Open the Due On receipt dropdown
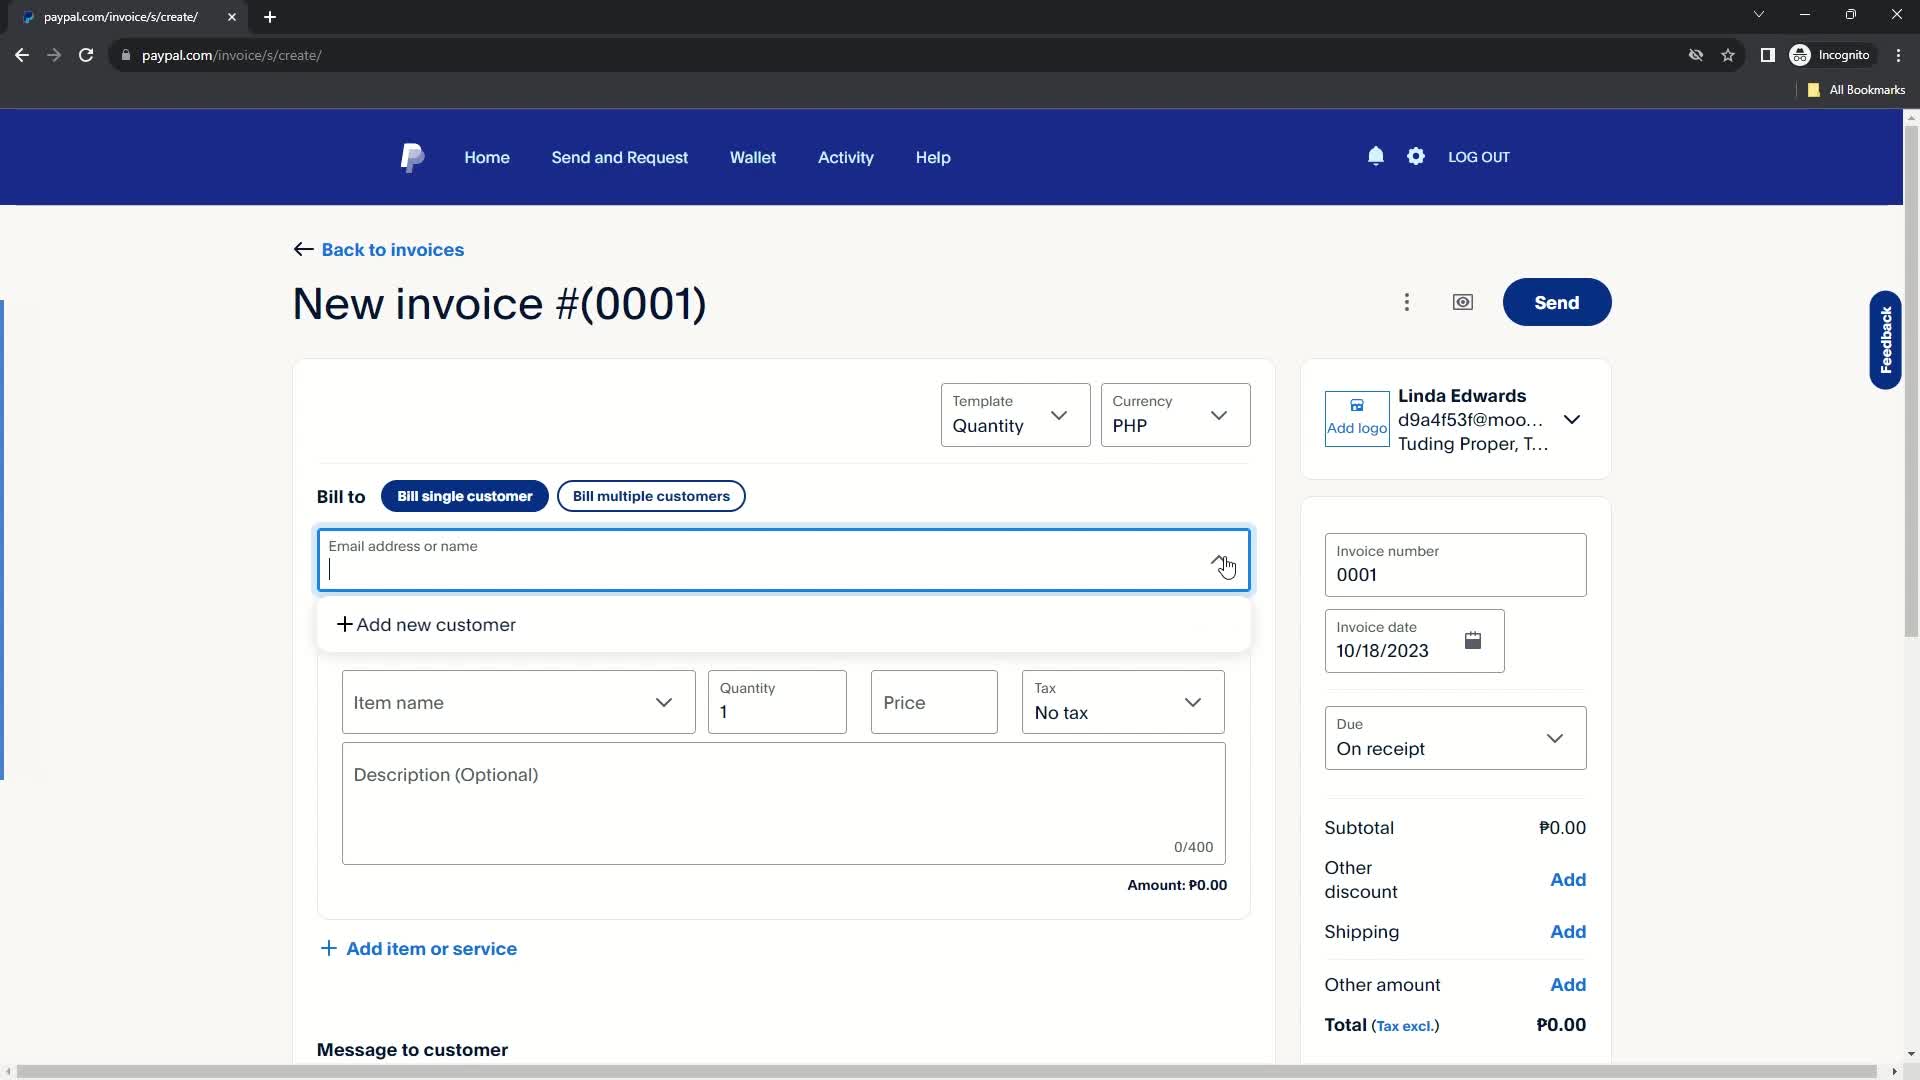Image resolution: width=1920 pixels, height=1080 pixels. (1455, 738)
